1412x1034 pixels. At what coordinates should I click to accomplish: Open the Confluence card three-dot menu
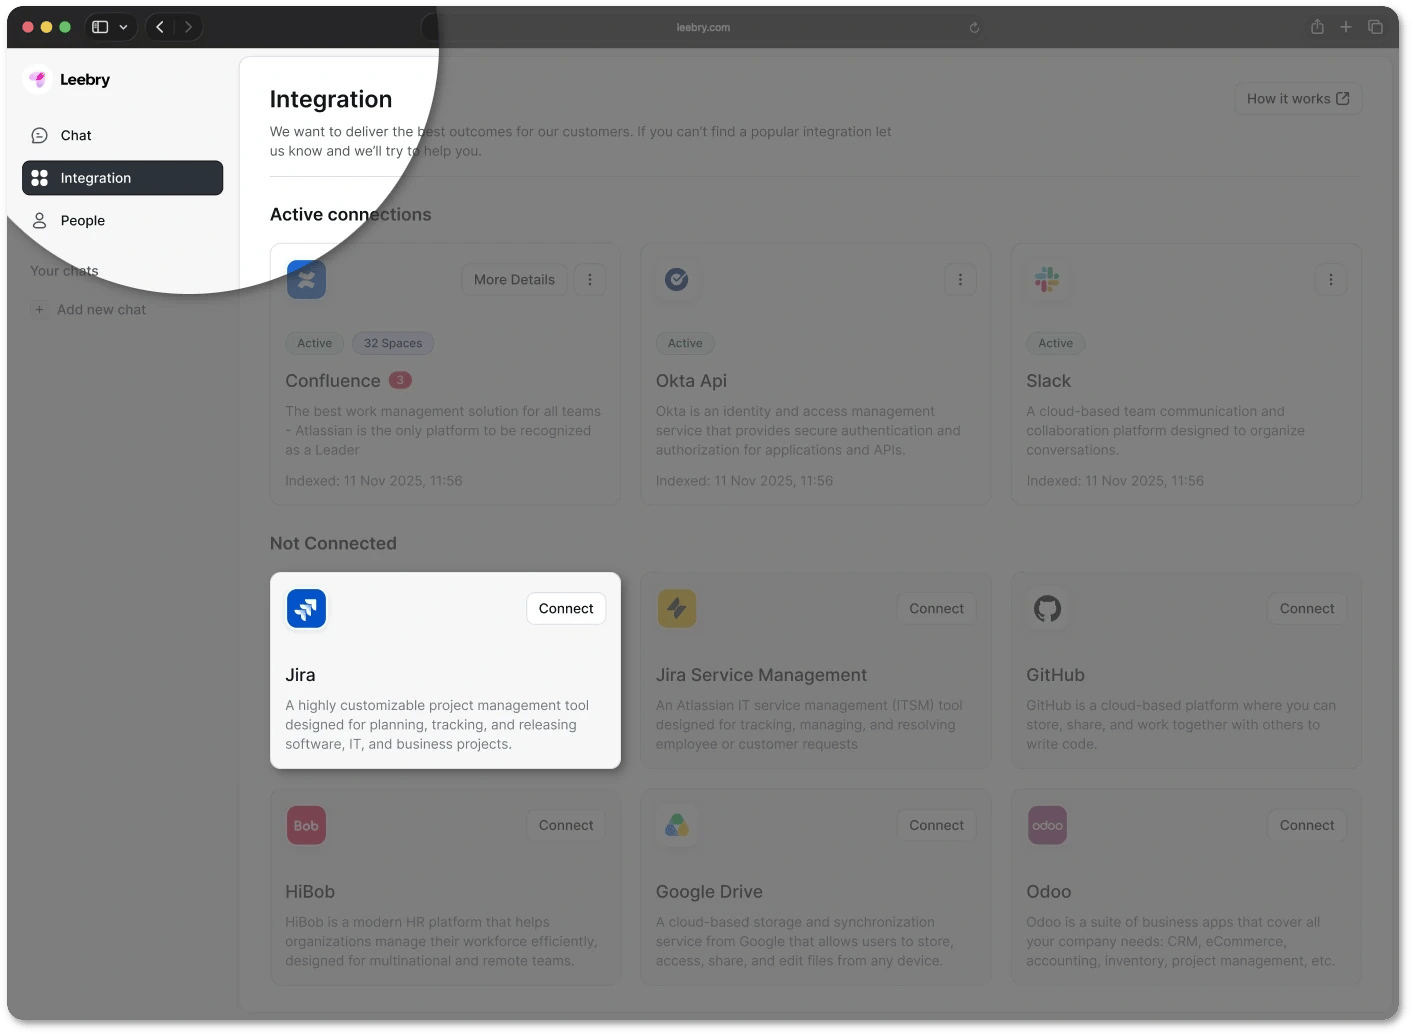pos(590,280)
